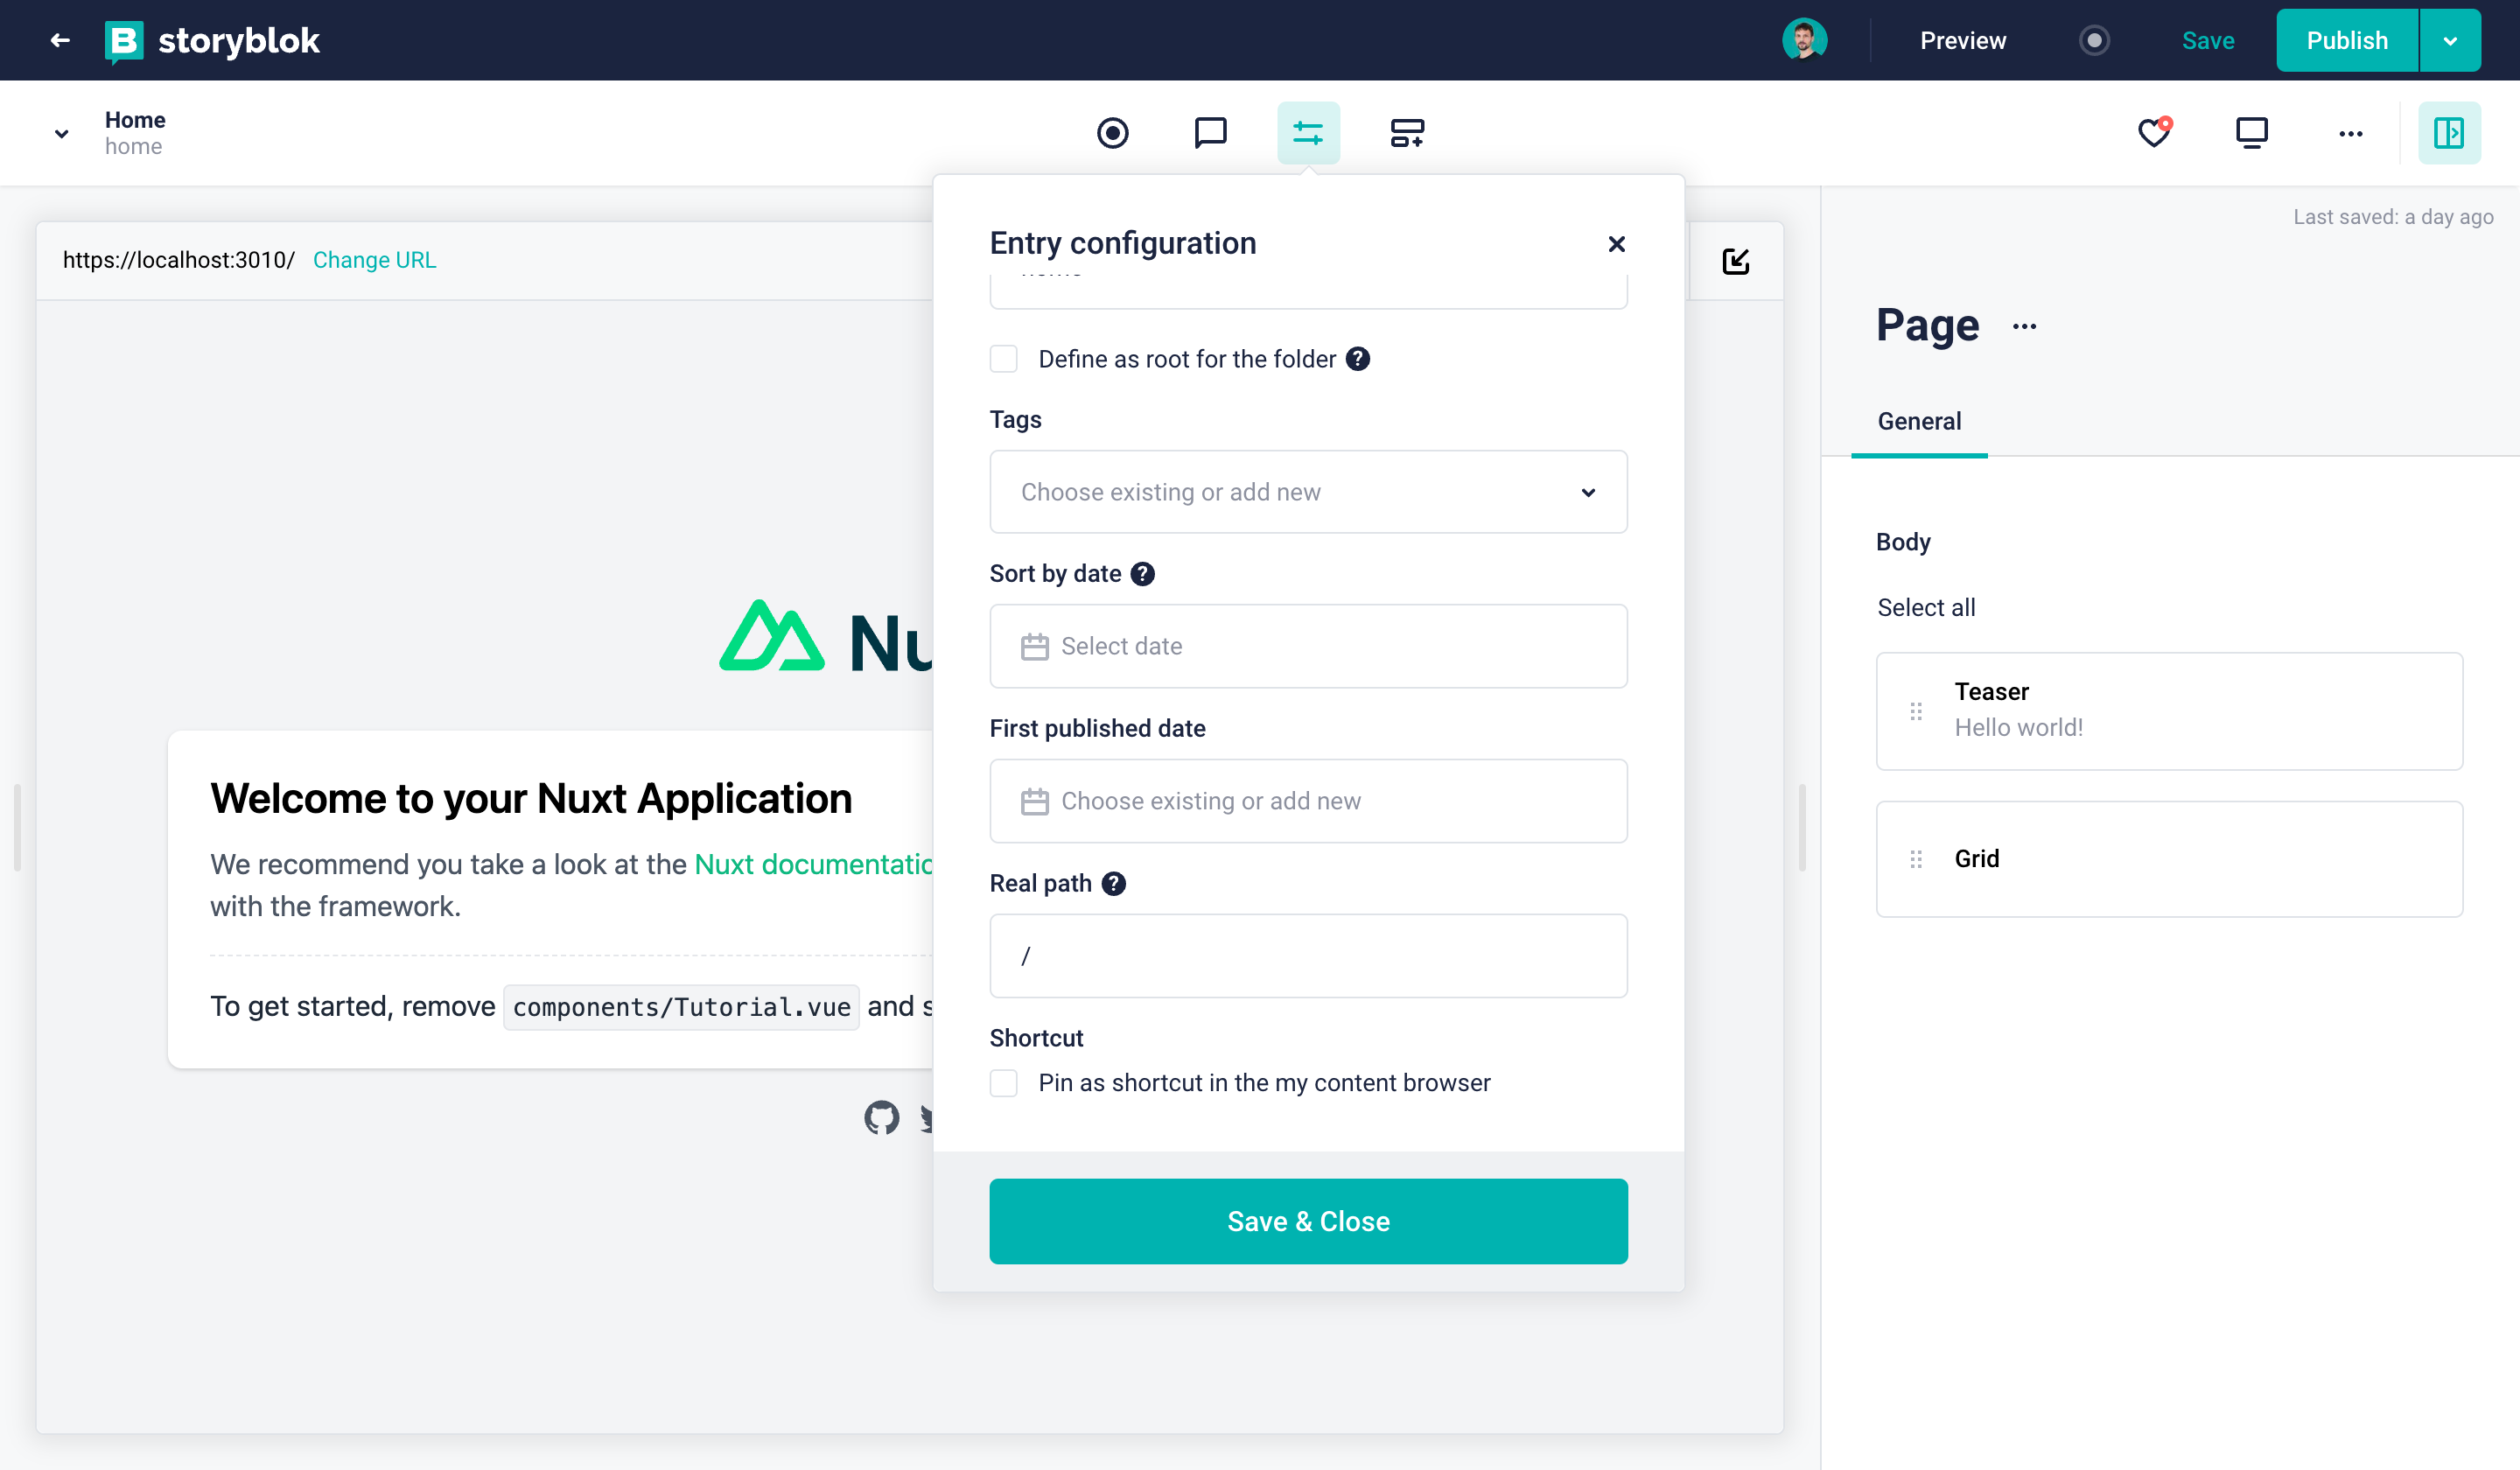Check Pin as shortcut in content browser
The image size is (2520, 1470).
pos(1003,1083)
